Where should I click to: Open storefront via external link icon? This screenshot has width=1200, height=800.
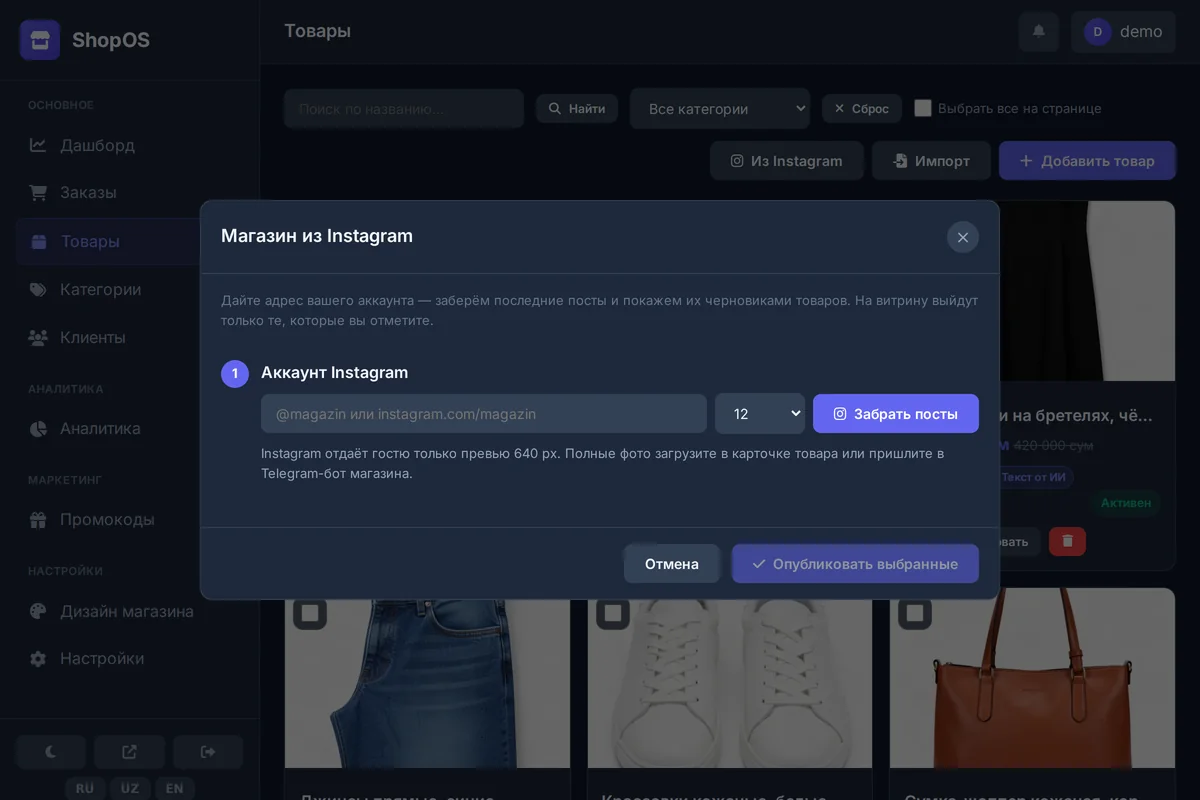tap(130, 752)
